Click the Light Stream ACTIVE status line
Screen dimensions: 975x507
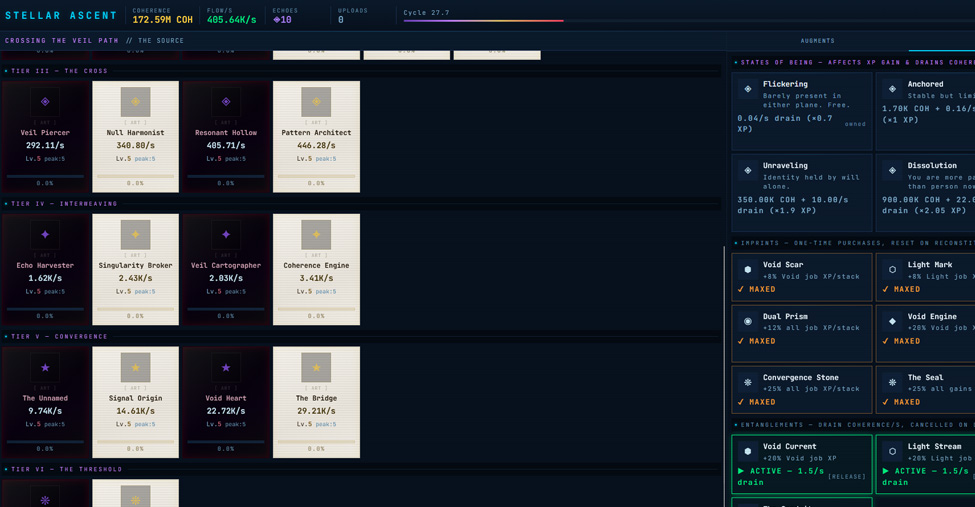[925, 477]
